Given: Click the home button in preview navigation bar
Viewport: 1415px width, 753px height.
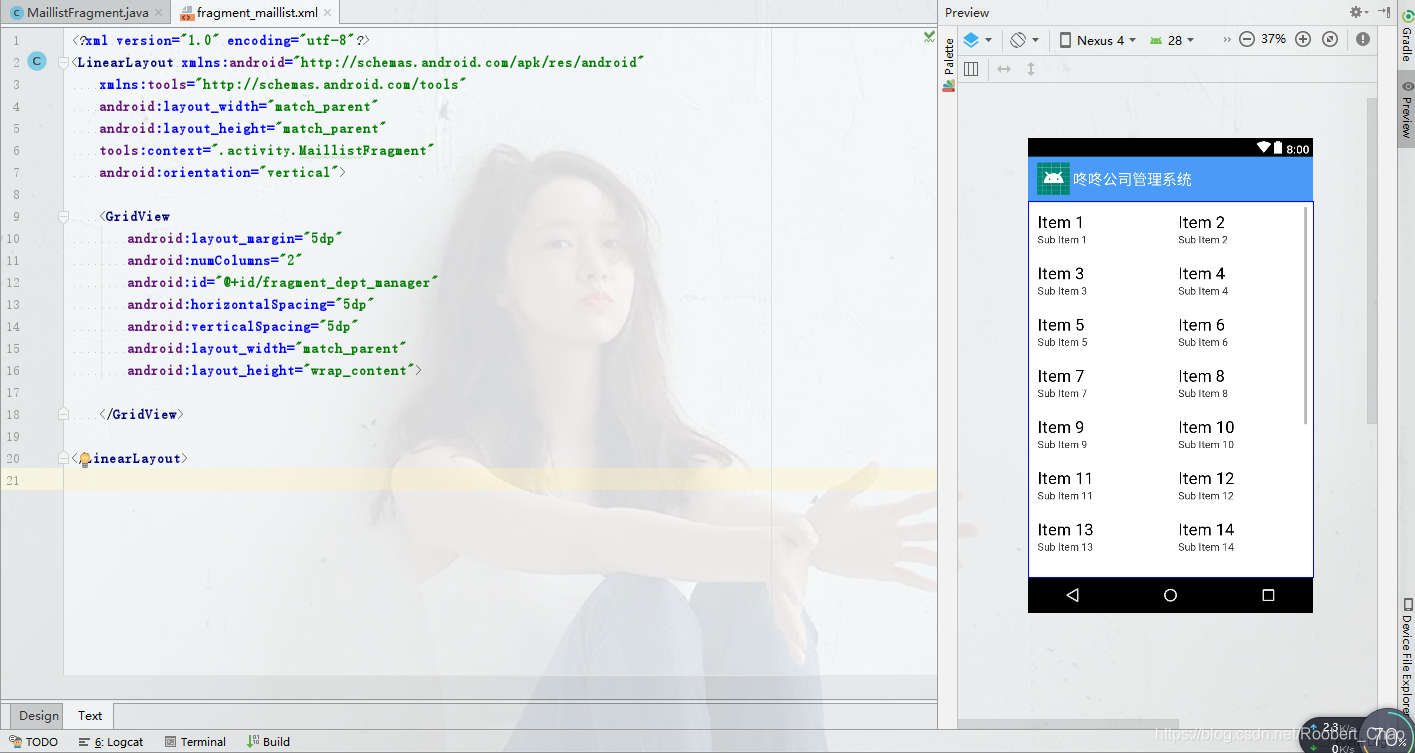Looking at the screenshot, I should tap(1170, 595).
